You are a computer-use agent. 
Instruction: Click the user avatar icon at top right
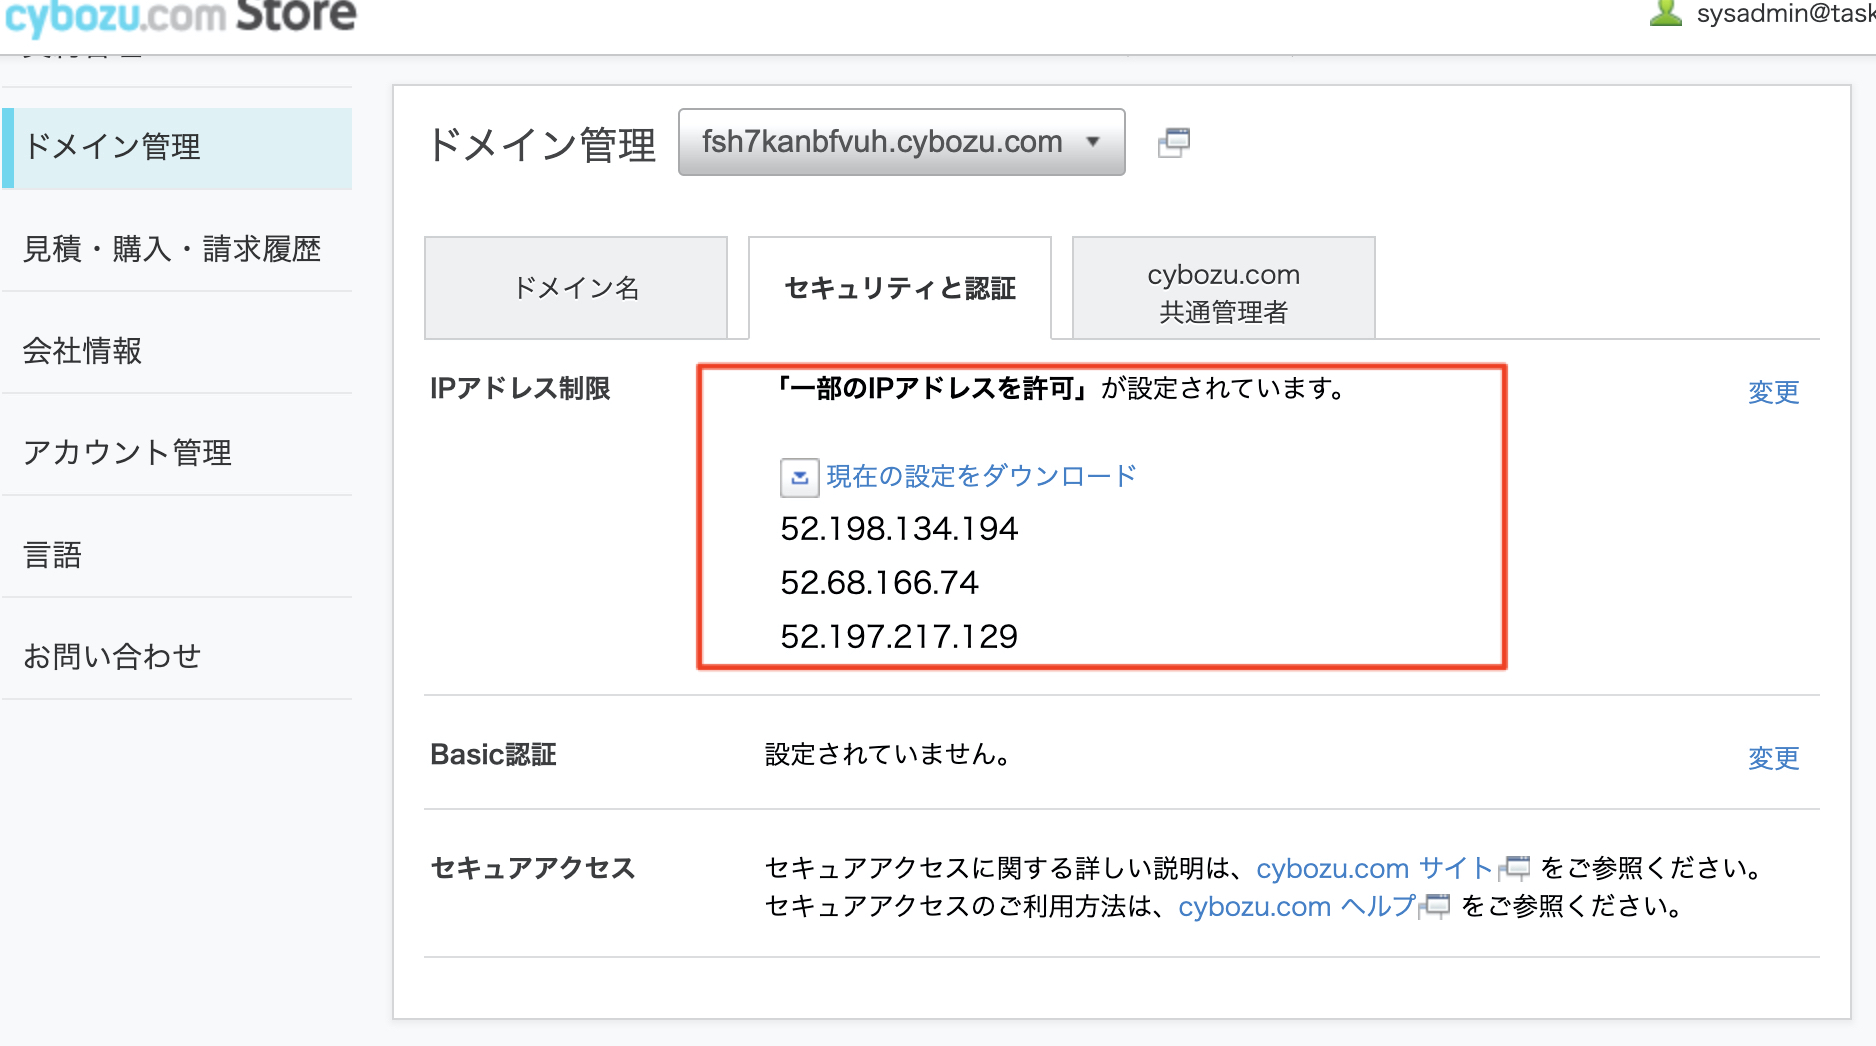[1665, 13]
